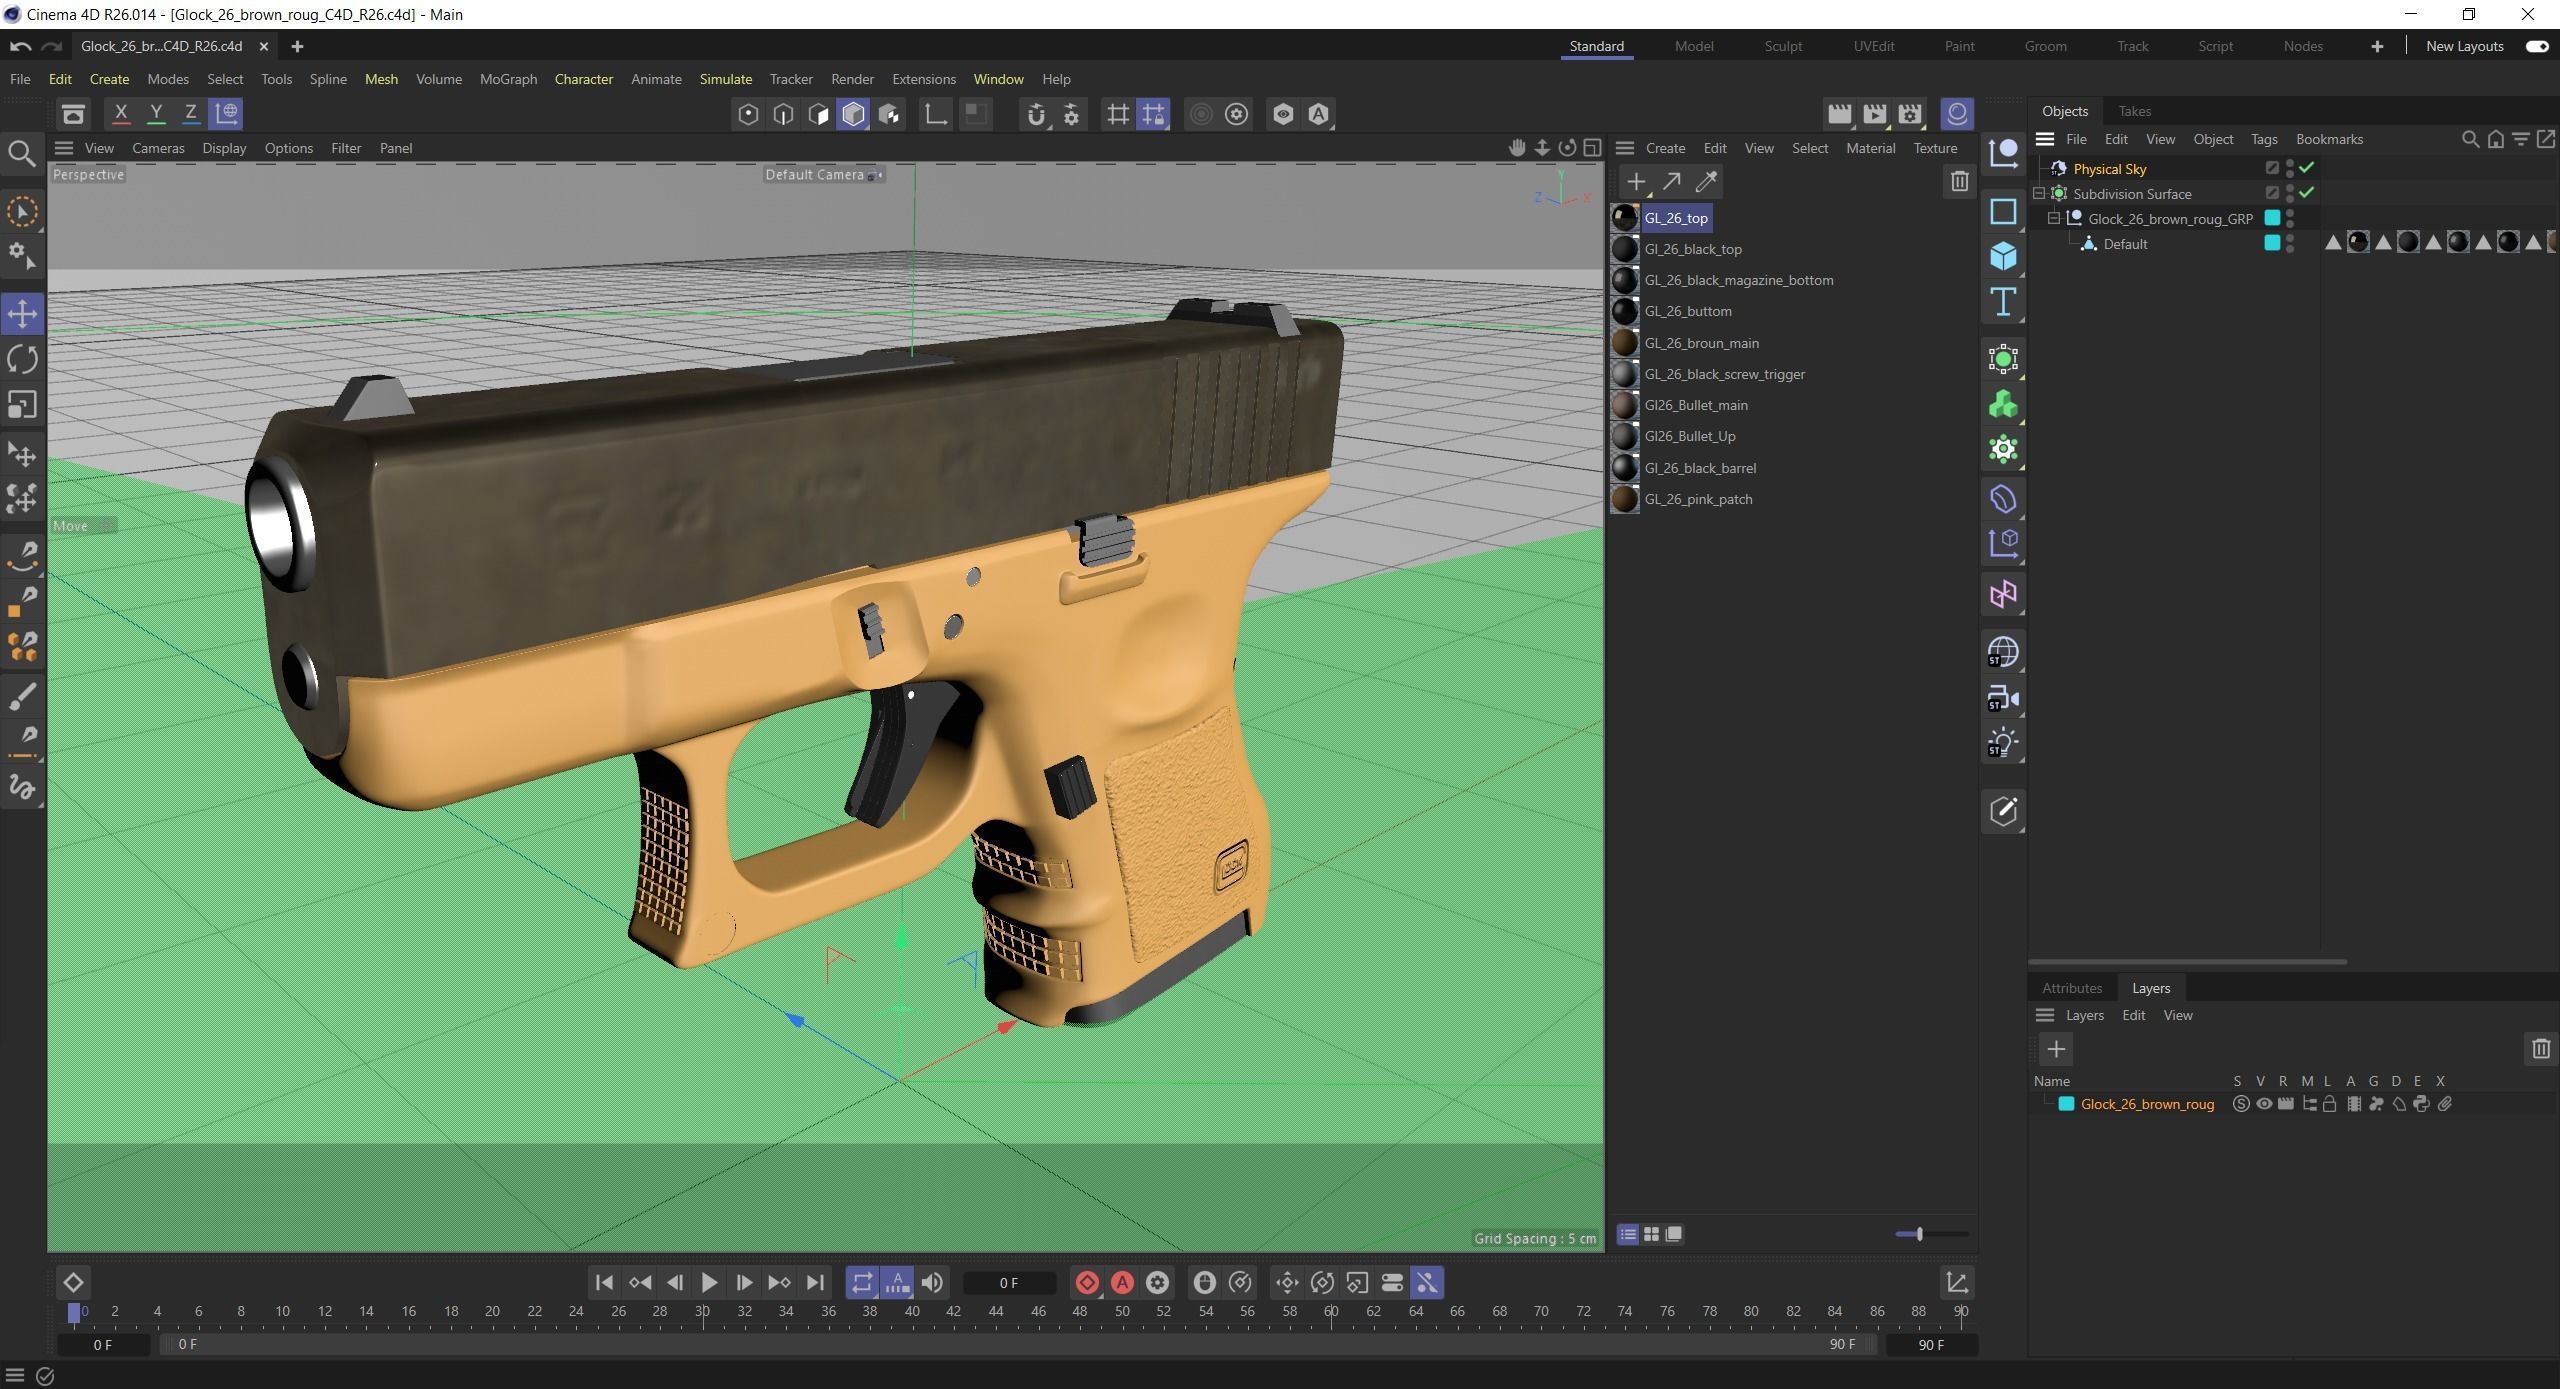Collapse the Subdivision Surface tree node

2039,193
